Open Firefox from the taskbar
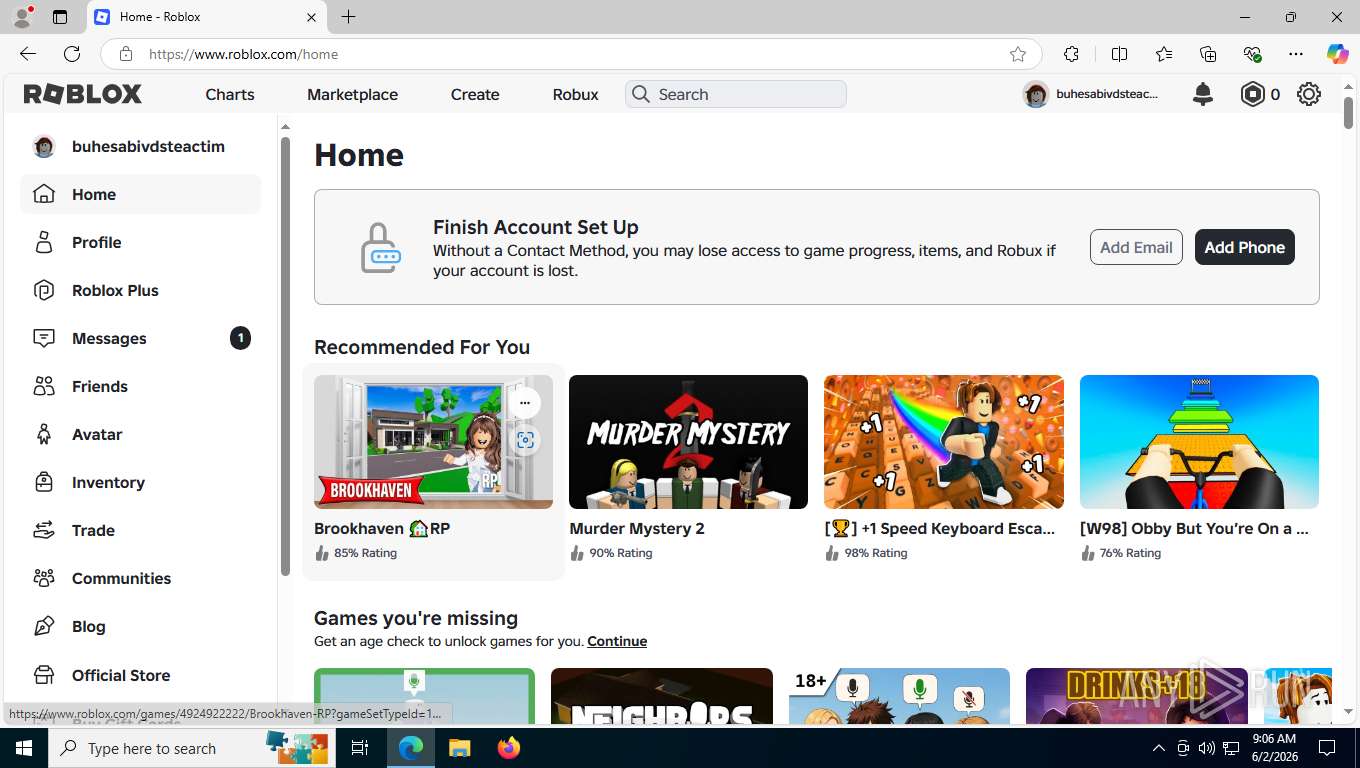The image size is (1360, 768). tap(509, 748)
